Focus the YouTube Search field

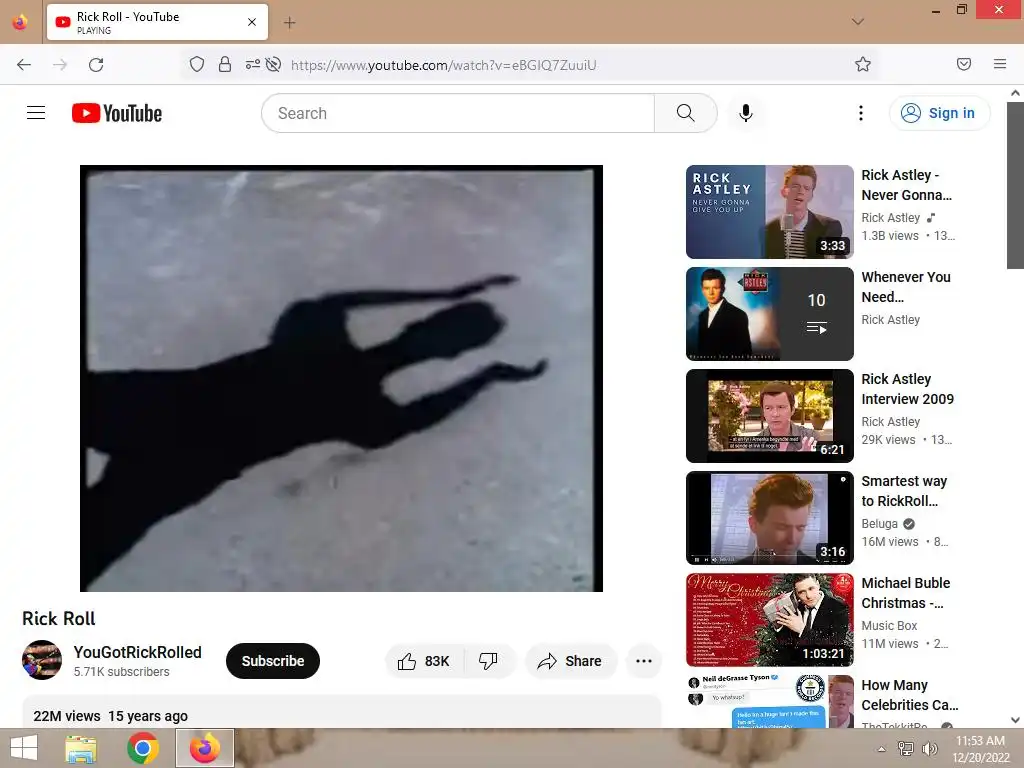point(458,113)
